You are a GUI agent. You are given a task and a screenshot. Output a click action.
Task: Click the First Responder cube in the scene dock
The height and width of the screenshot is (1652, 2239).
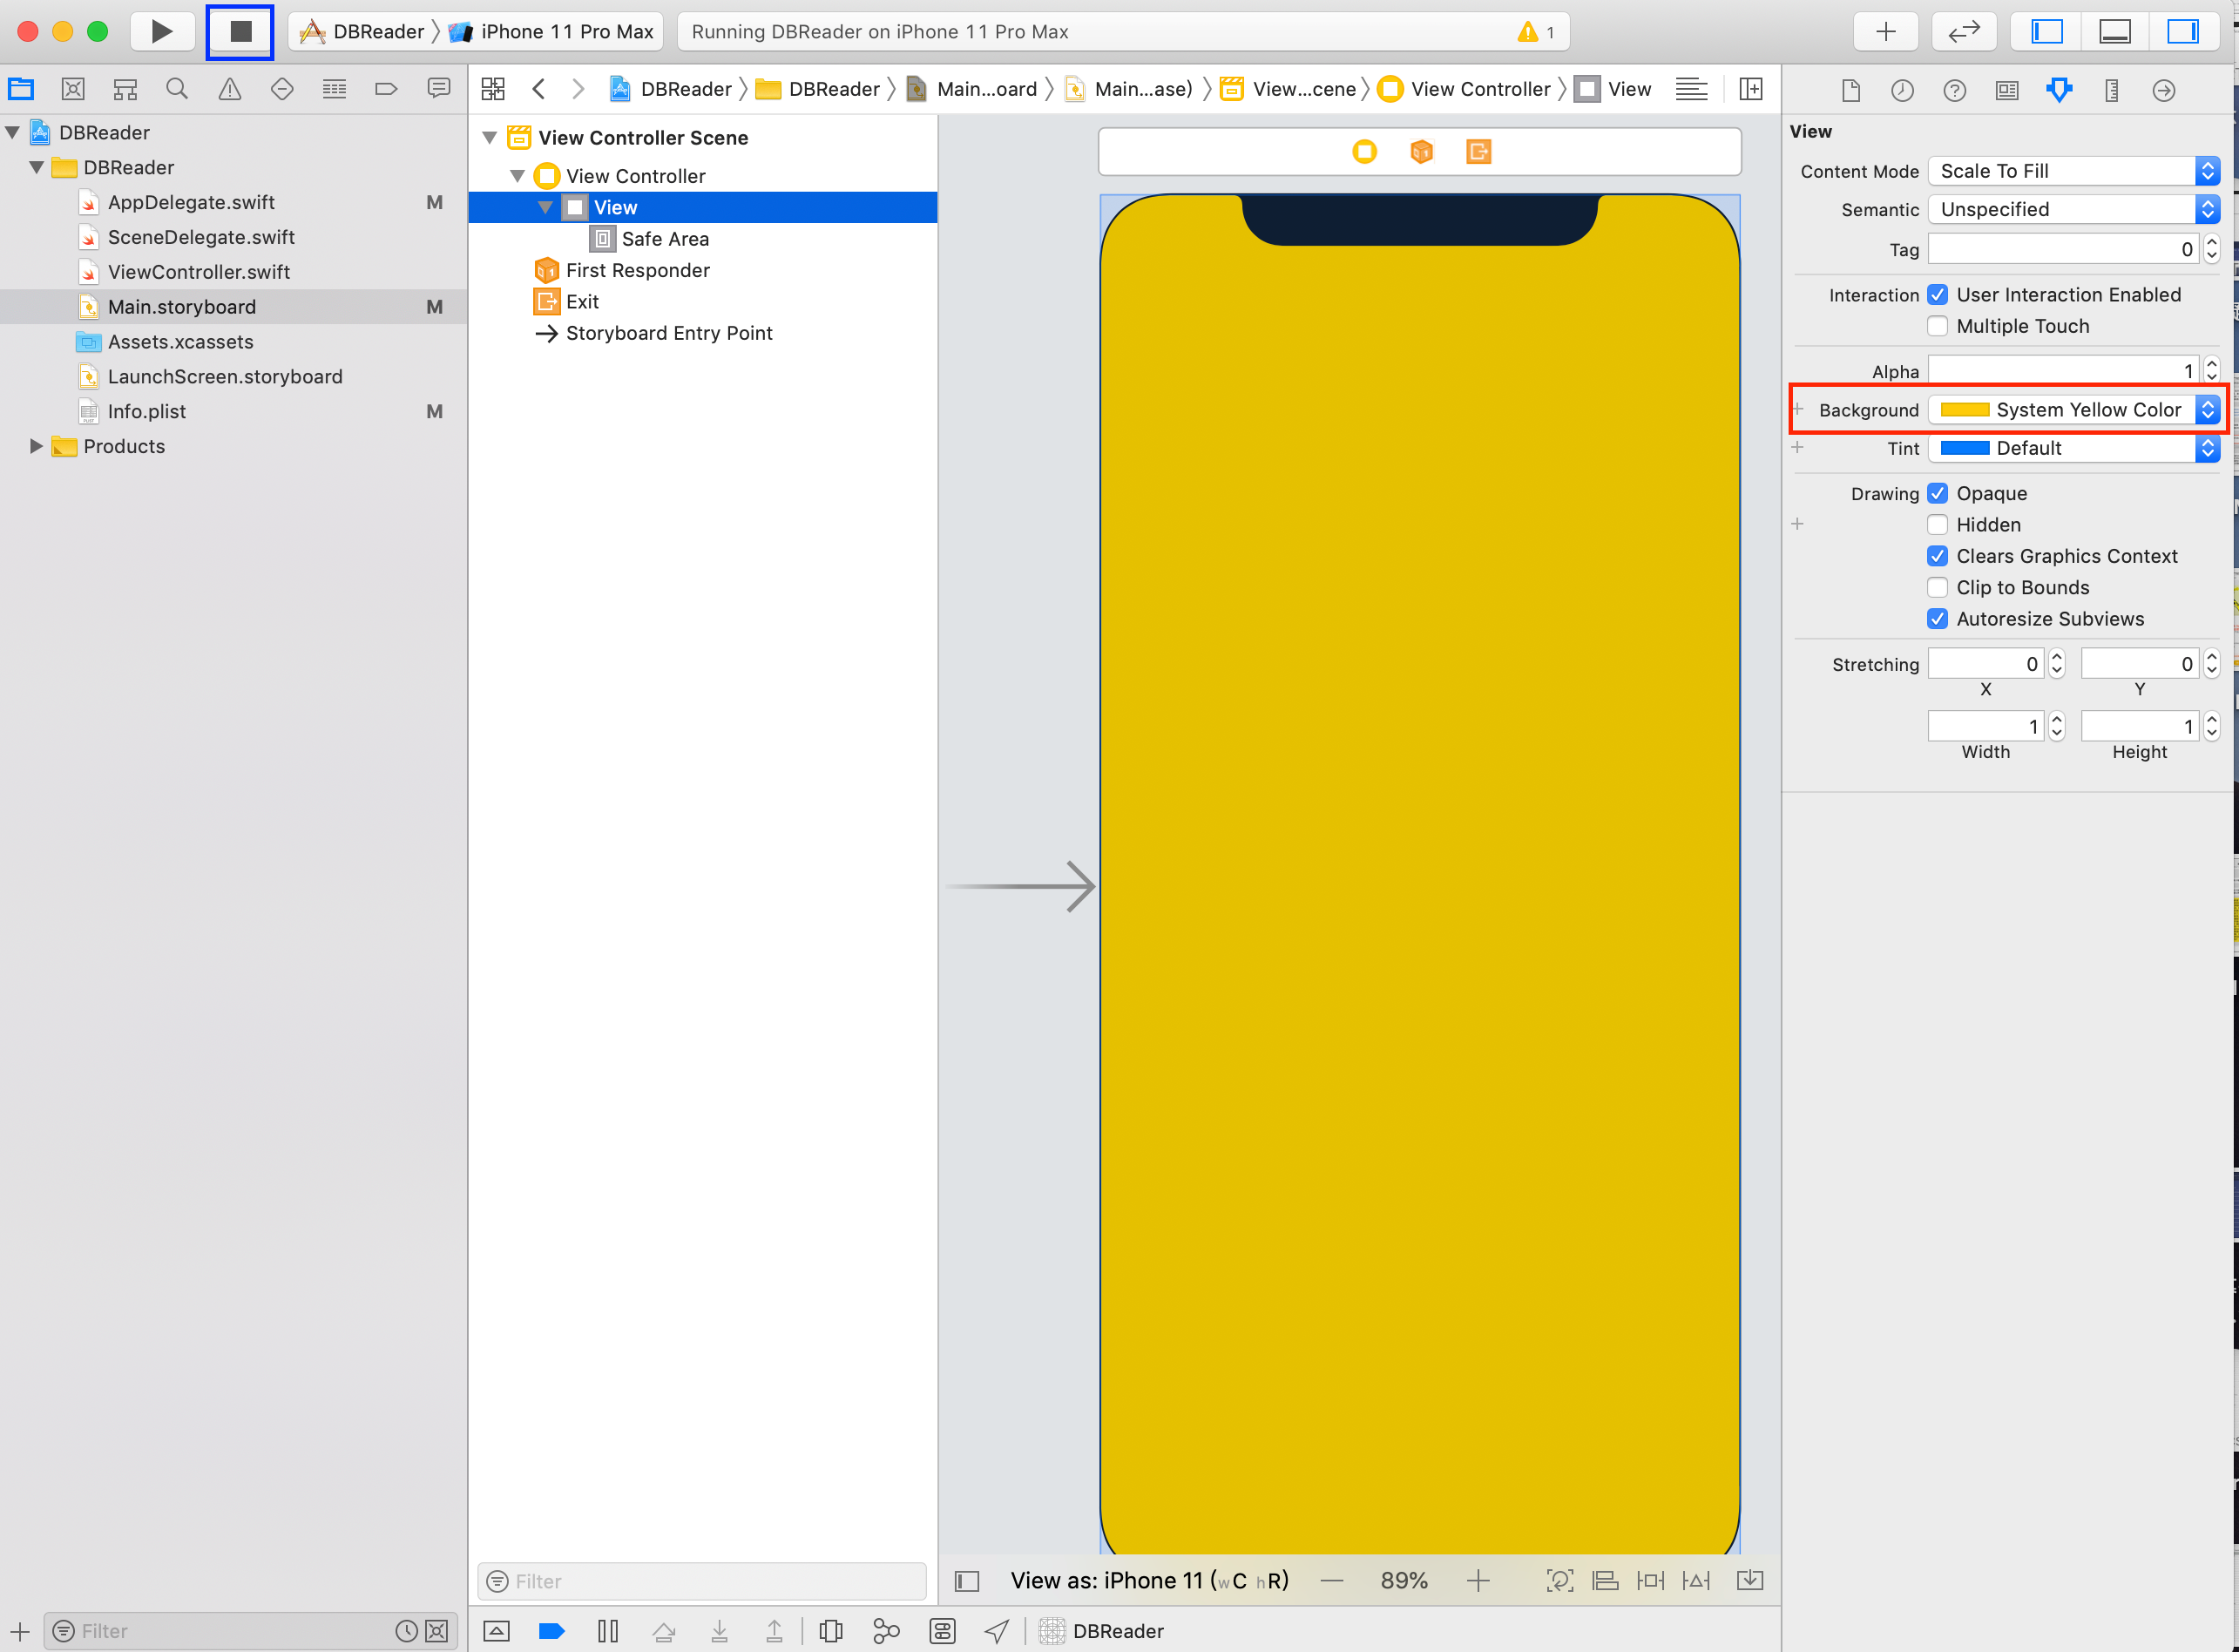1421,151
